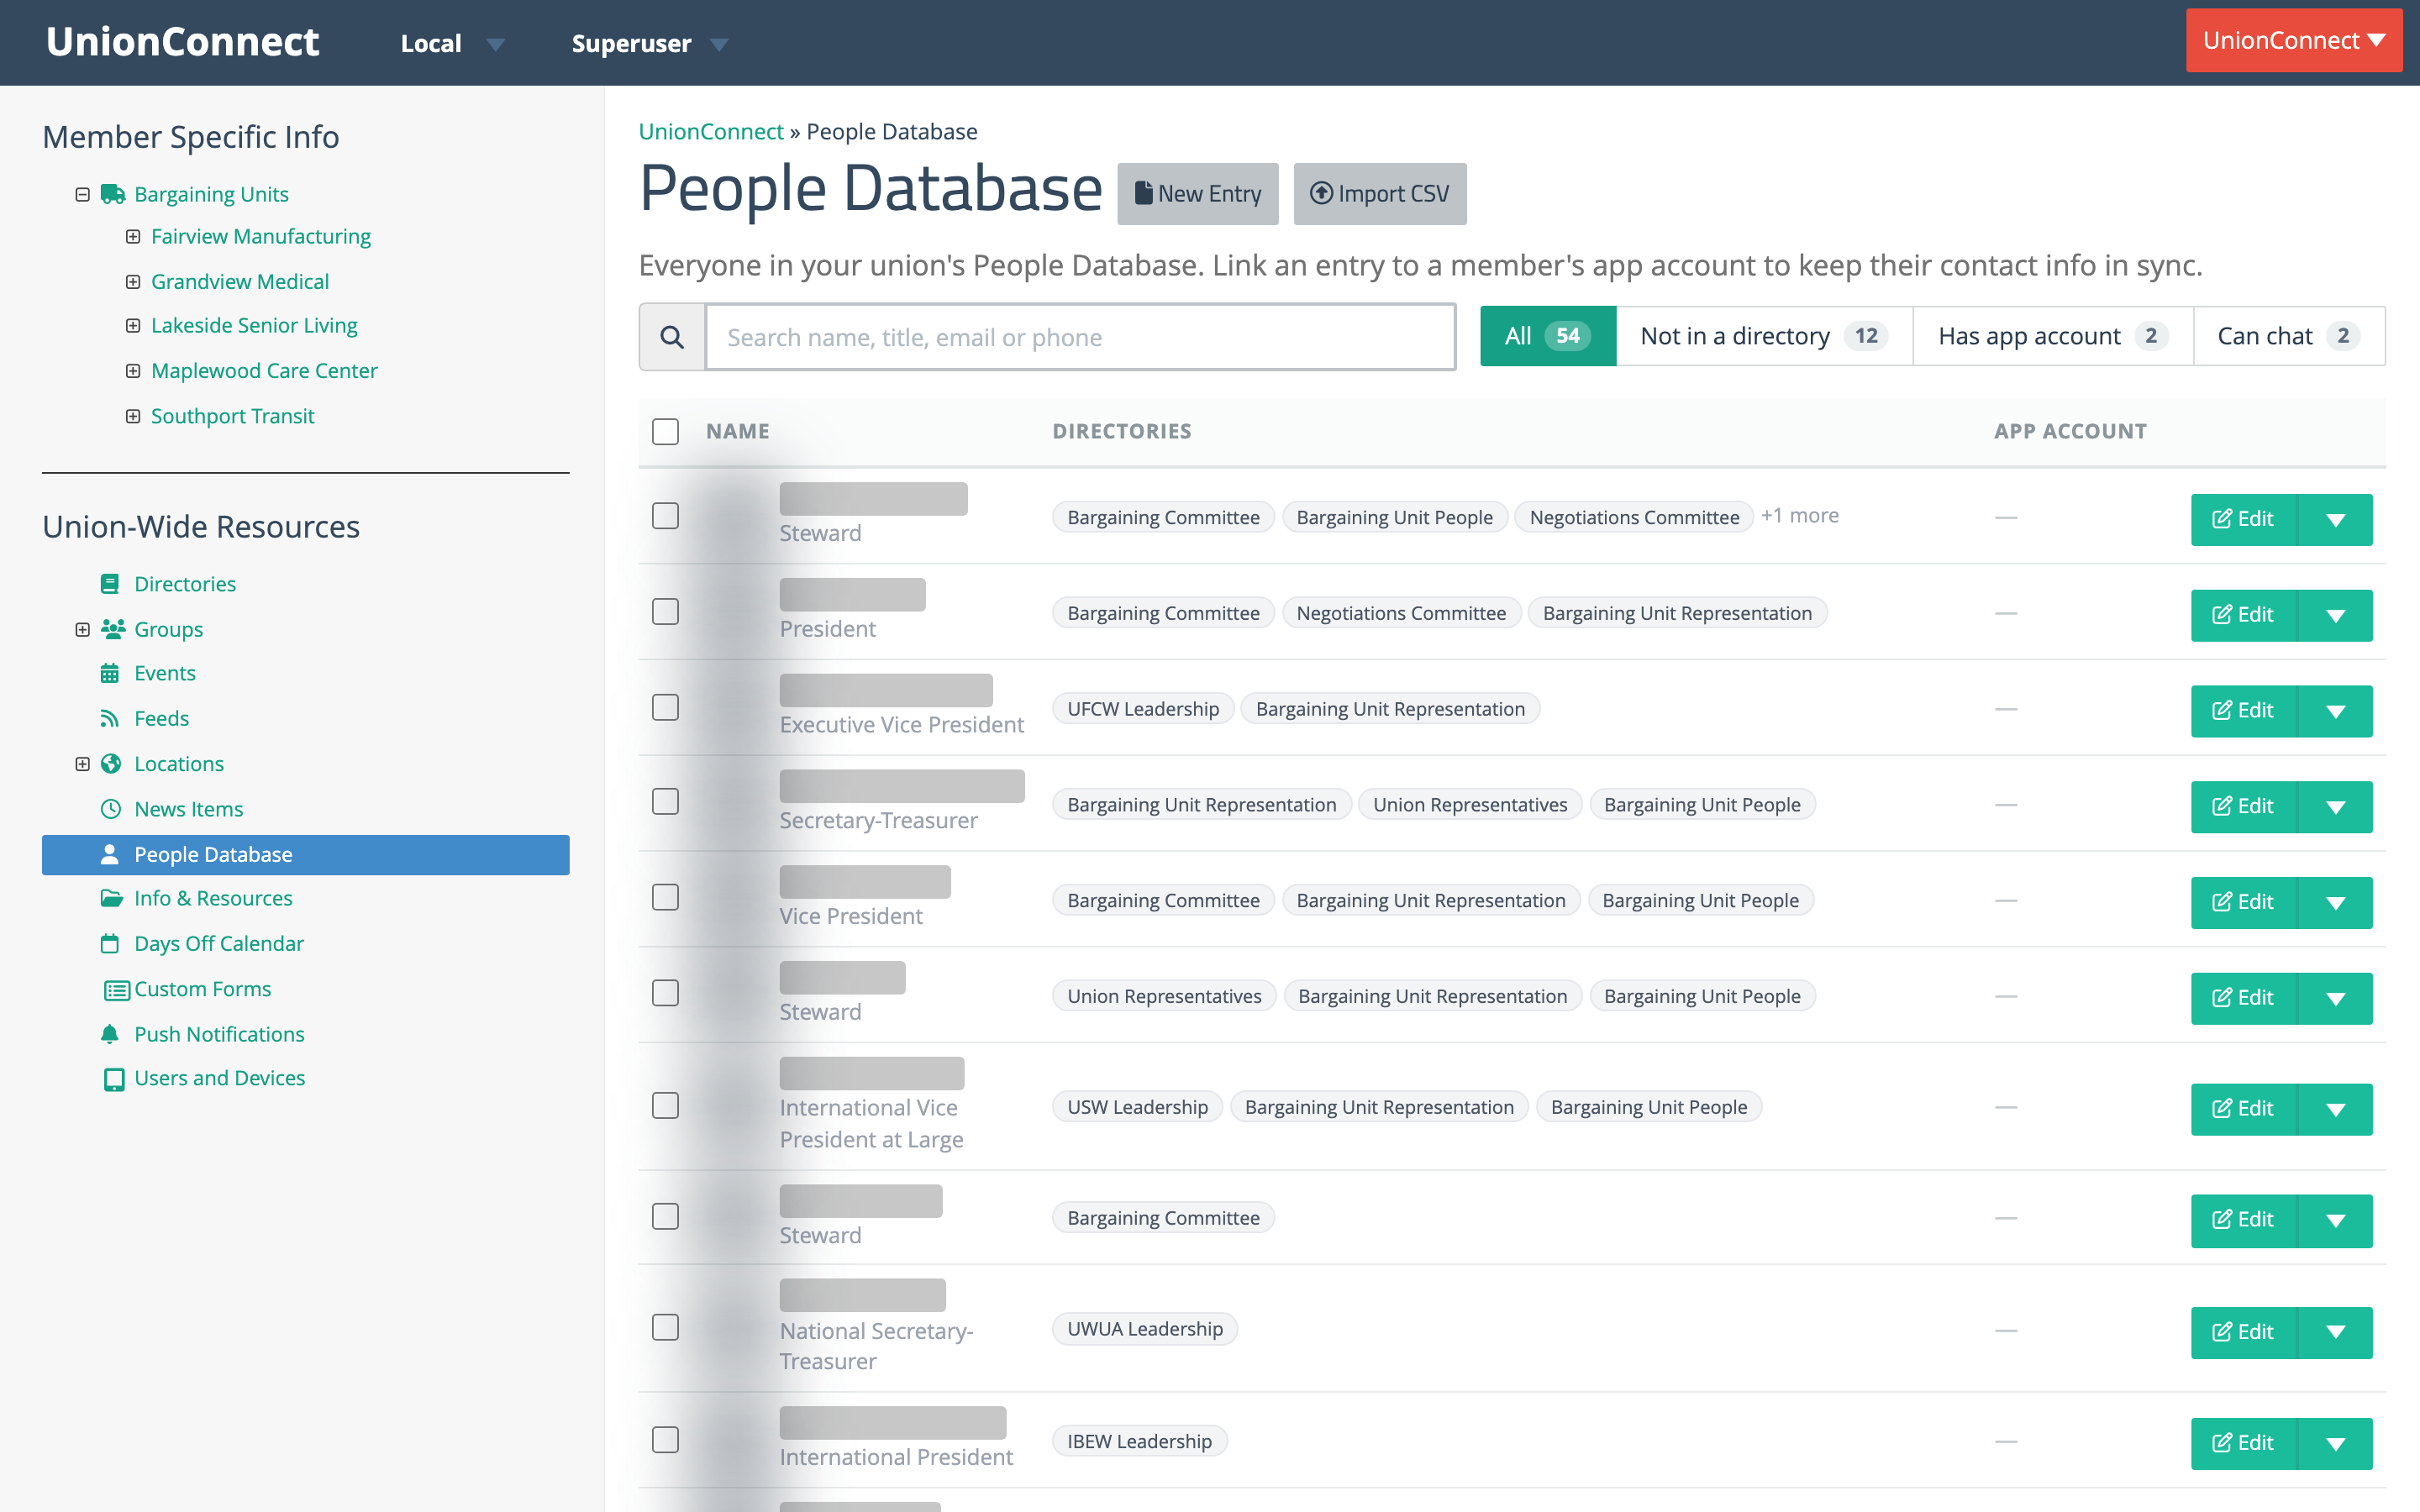Click the search name, title, email field
2420x1512 pixels.
click(1080, 337)
